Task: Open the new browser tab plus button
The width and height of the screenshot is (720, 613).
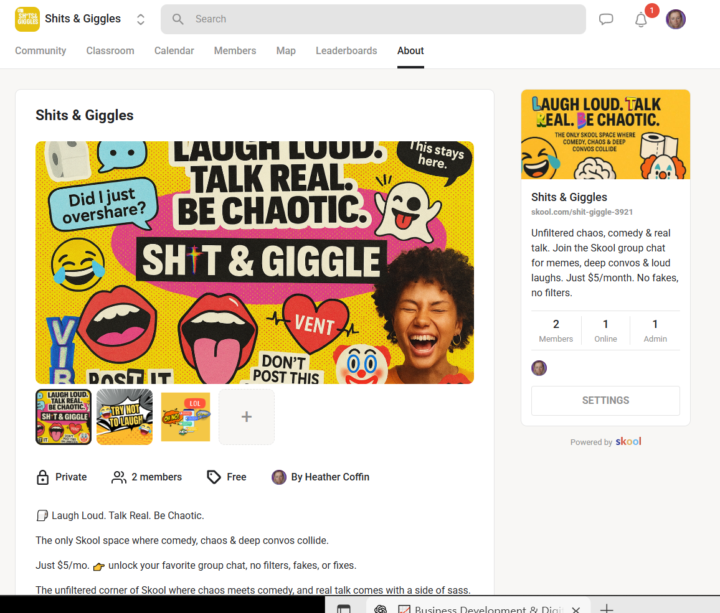Action: pyautogui.click(x=606, y=608)
